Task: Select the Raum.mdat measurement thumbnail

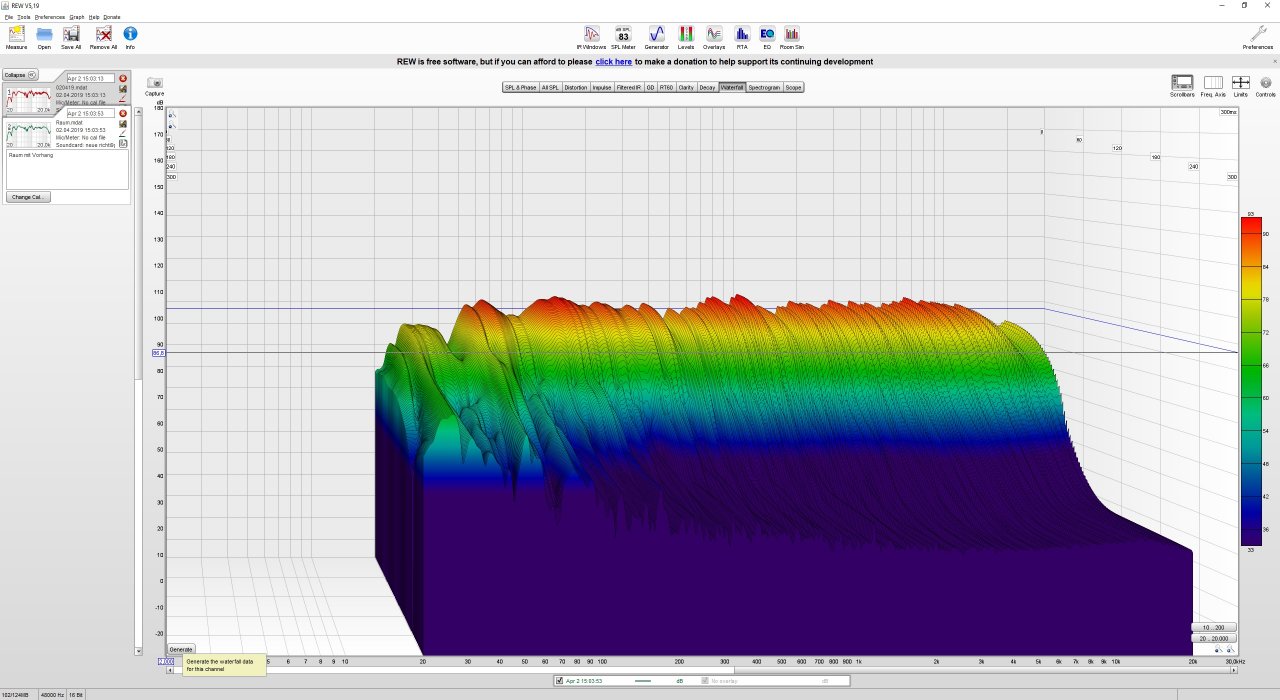Action: click(29, 133)
